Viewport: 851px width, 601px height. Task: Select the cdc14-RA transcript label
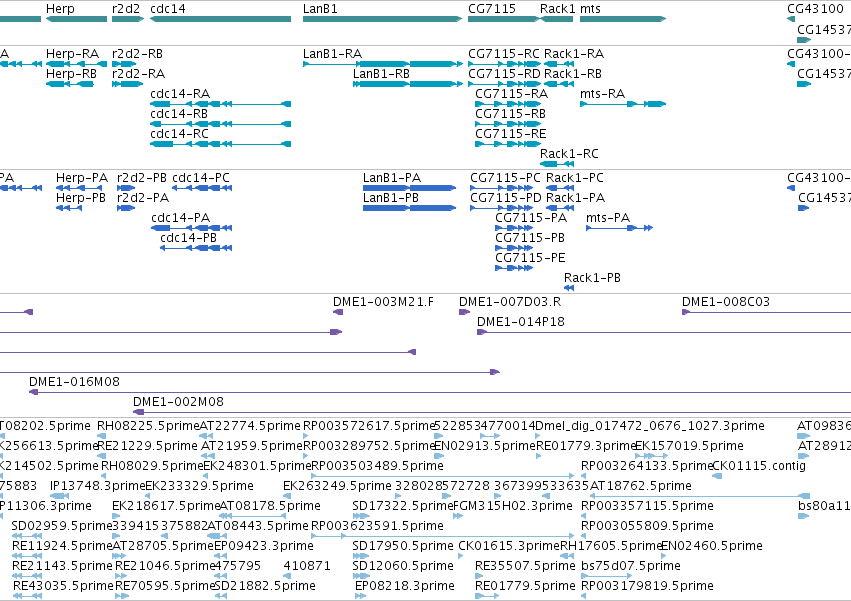click(180, 94)
